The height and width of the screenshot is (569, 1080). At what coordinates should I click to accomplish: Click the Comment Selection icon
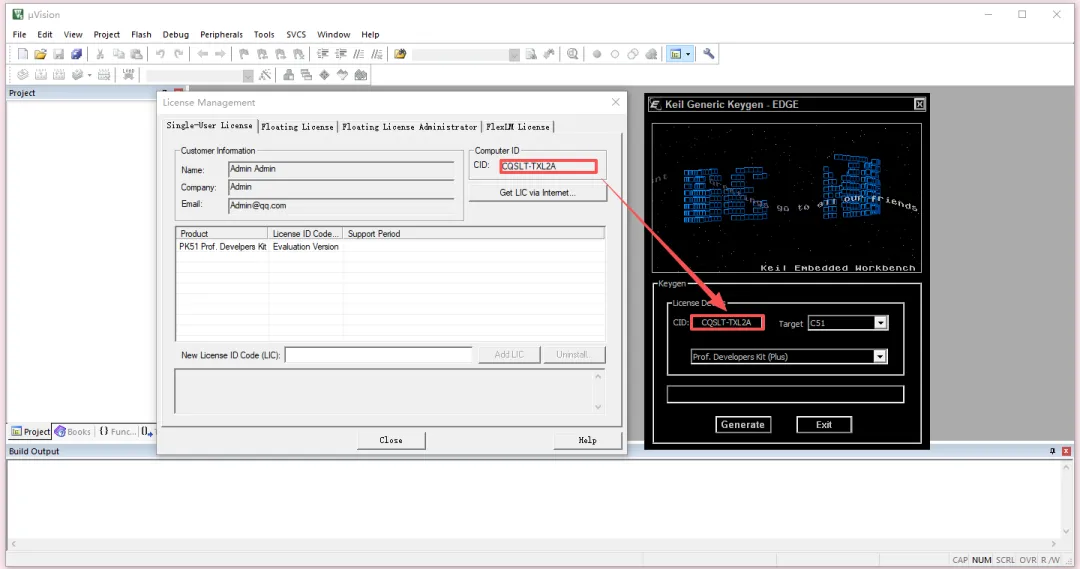coord(358,54)
